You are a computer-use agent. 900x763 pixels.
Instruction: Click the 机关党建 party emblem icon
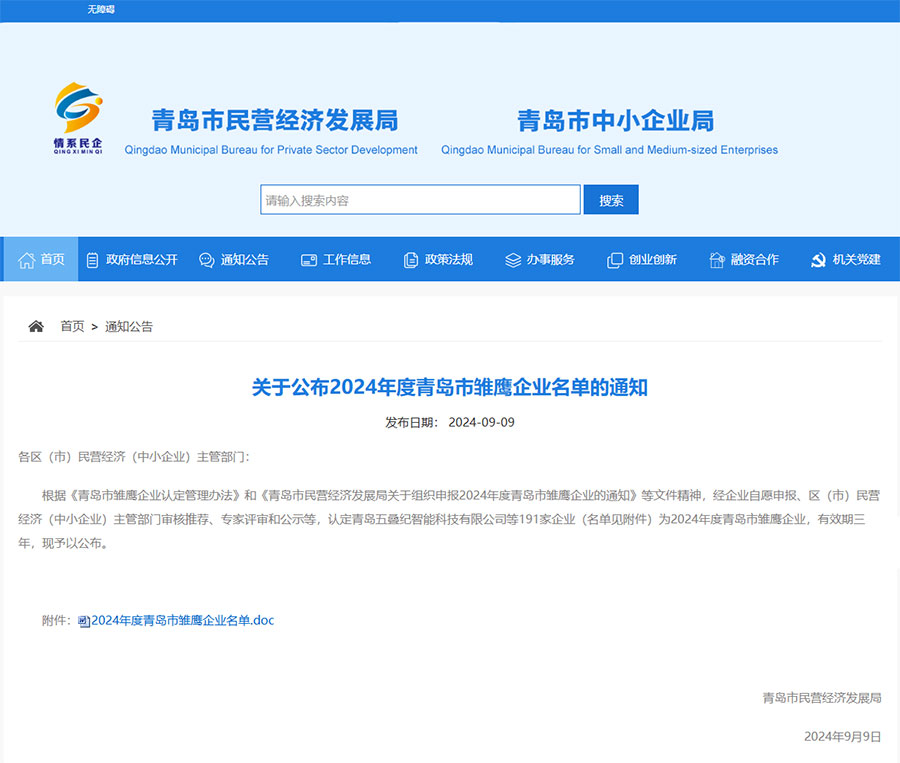(x=818, y=260)
